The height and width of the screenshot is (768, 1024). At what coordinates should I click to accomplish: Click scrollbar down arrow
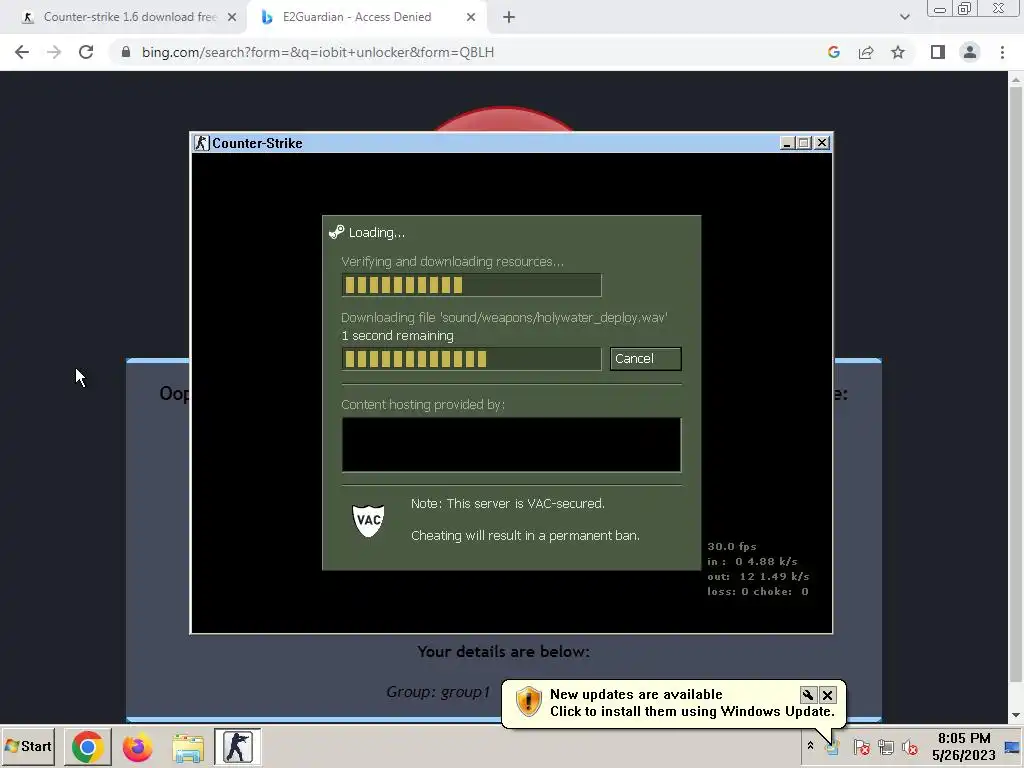point(1016,716)
